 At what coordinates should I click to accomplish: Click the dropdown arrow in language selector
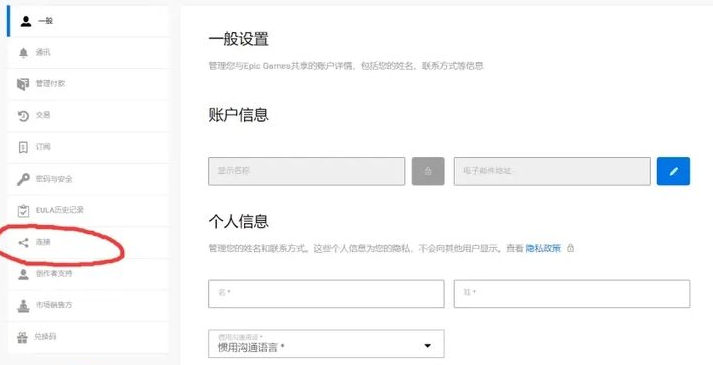tap(427, 346)
